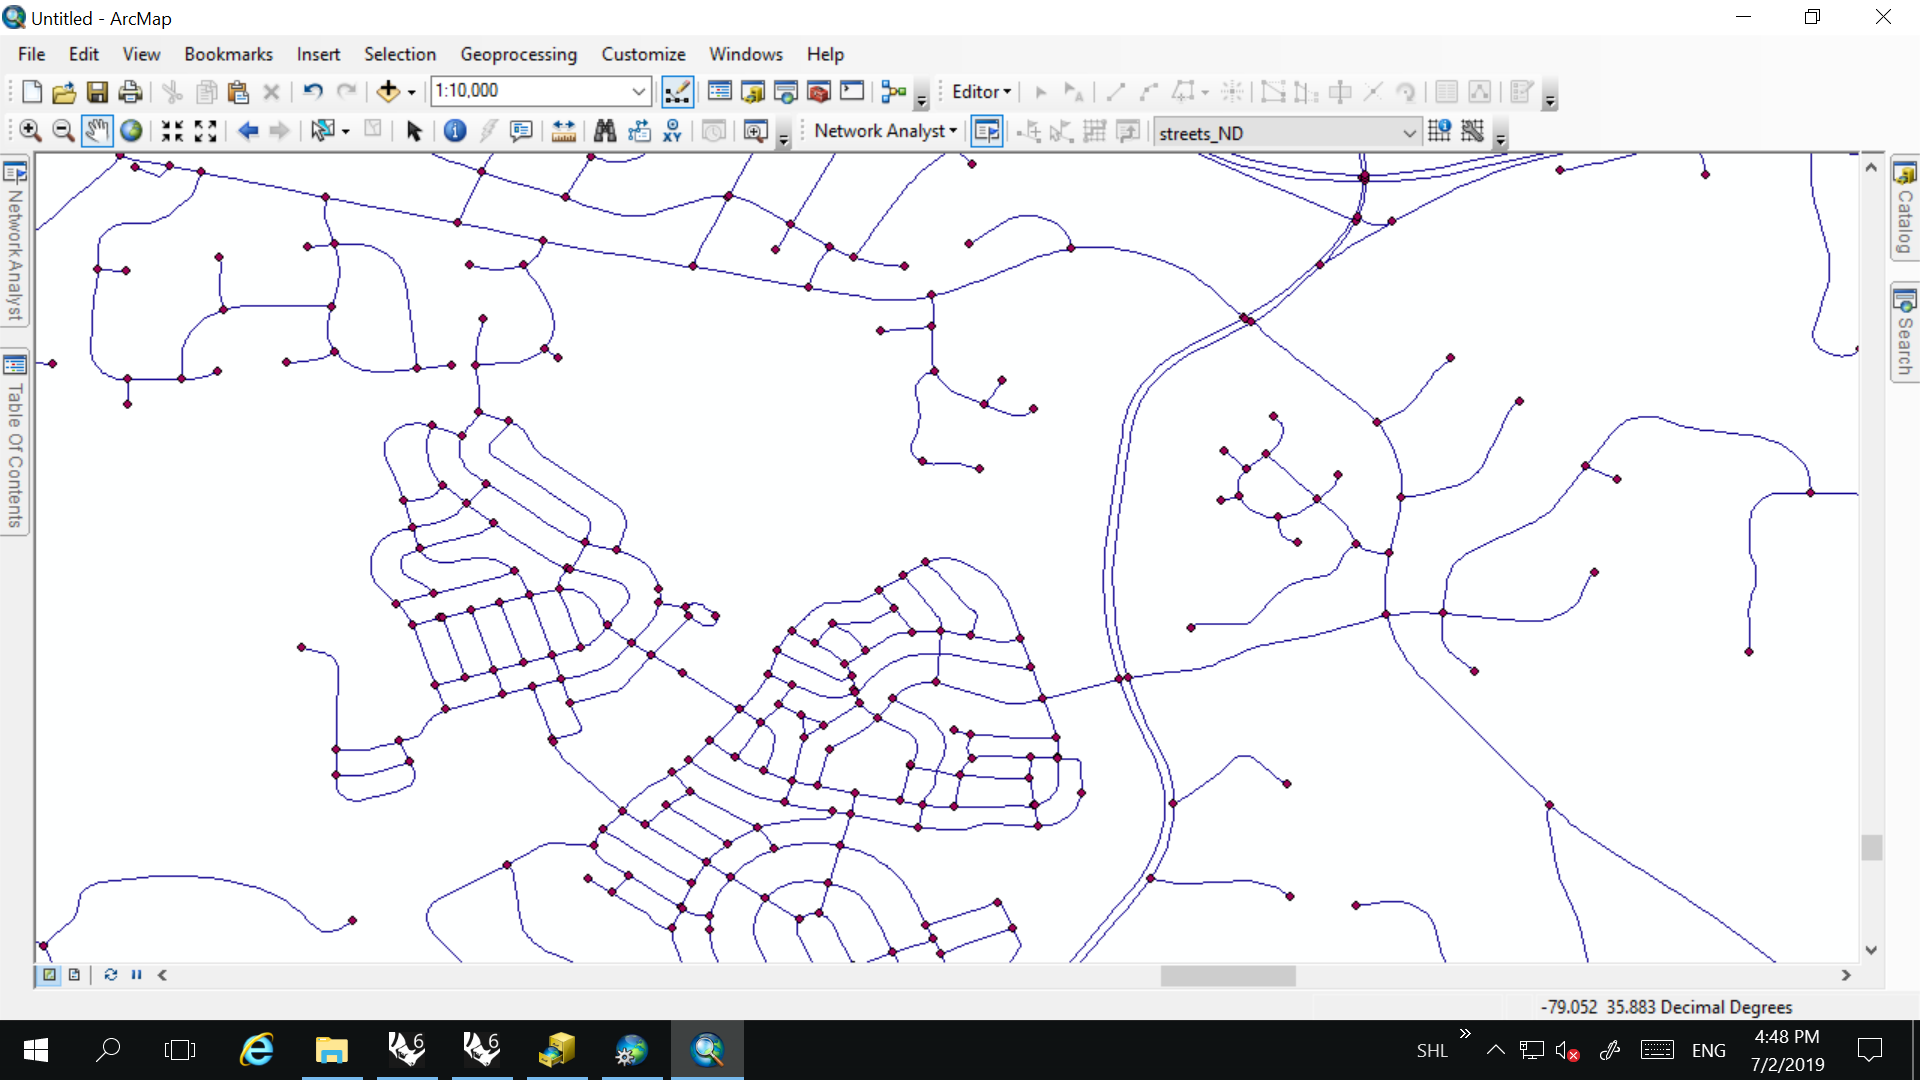
Task: Open the File menu
Action: pos(31,54)
